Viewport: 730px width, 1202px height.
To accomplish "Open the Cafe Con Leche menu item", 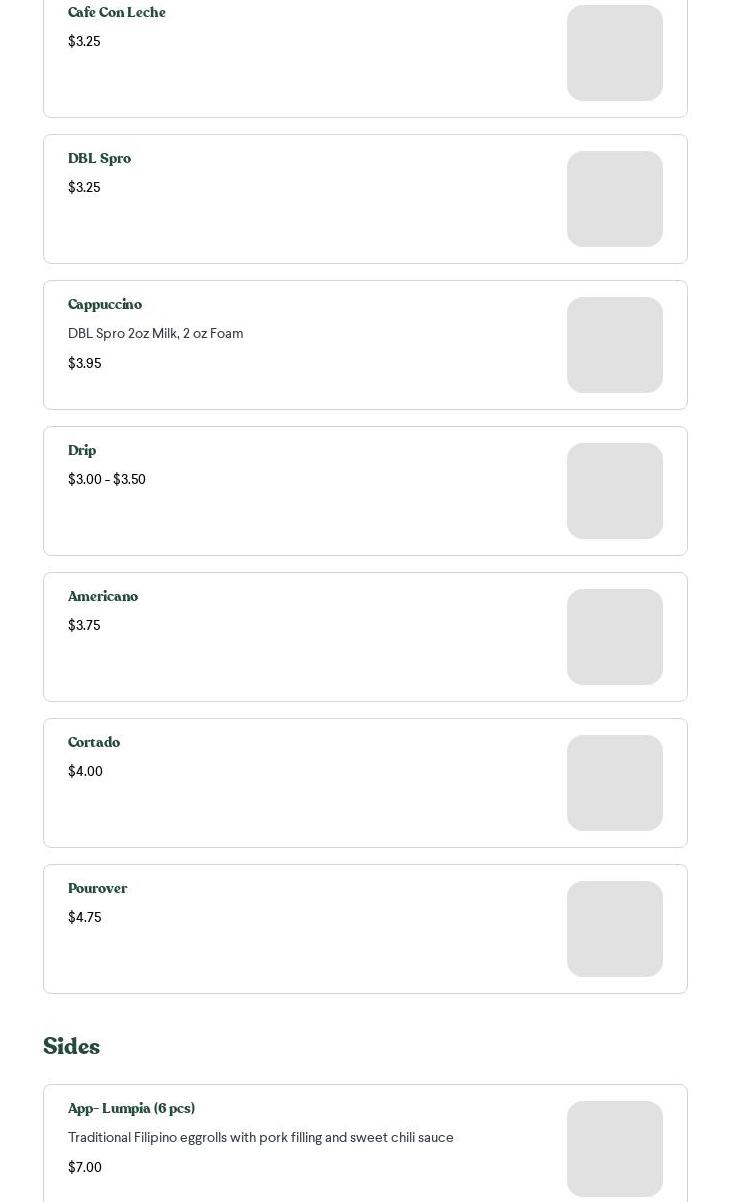I will [x=117, y=13].
